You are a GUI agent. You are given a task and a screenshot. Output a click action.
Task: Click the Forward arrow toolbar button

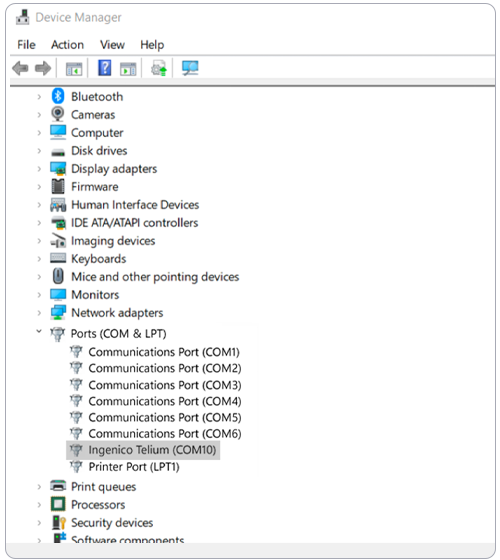tap(43, 68)
